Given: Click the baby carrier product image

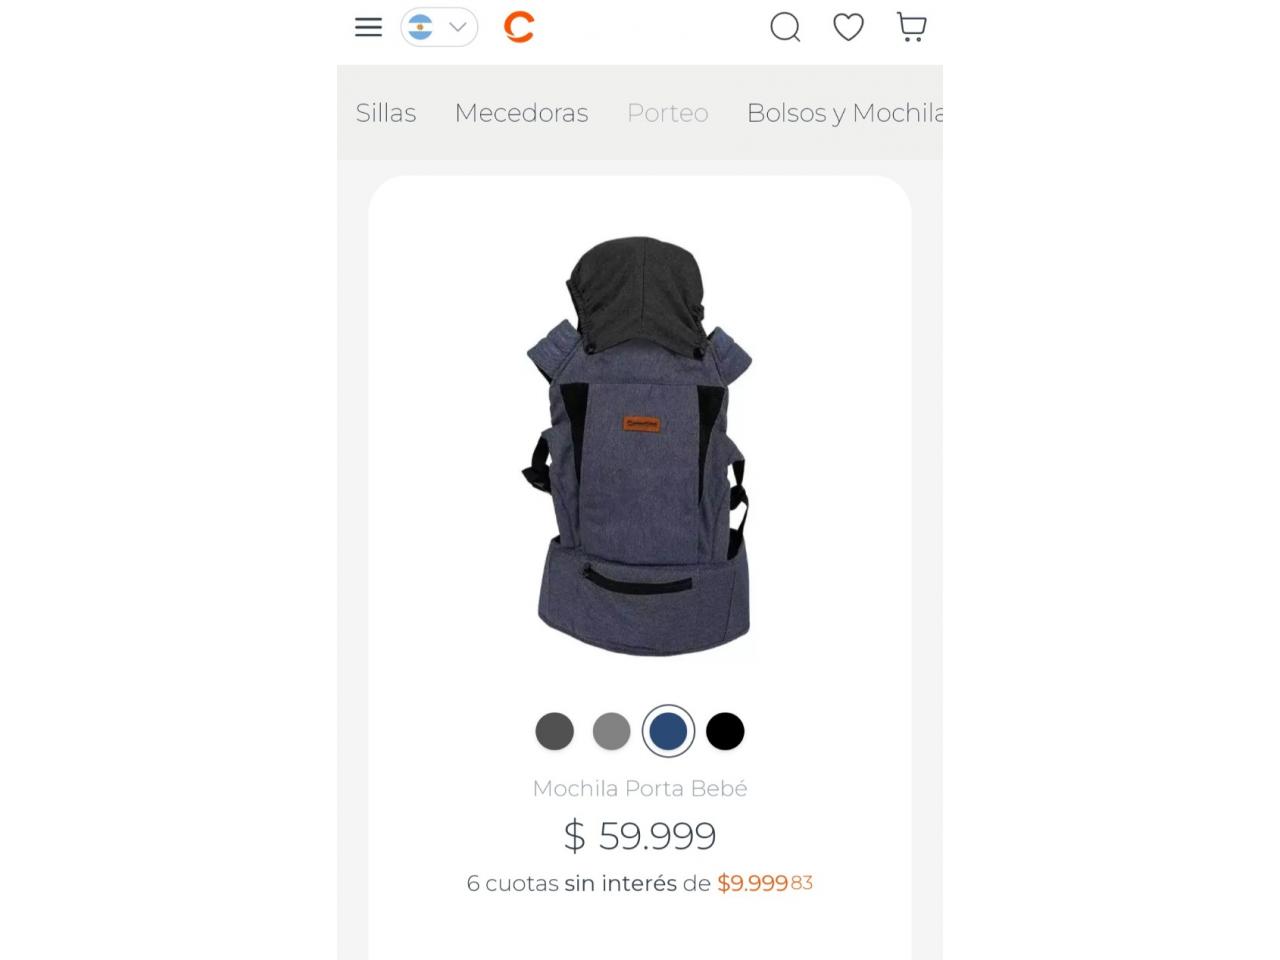Looking at the screenshot, I should tap(639, 446).
